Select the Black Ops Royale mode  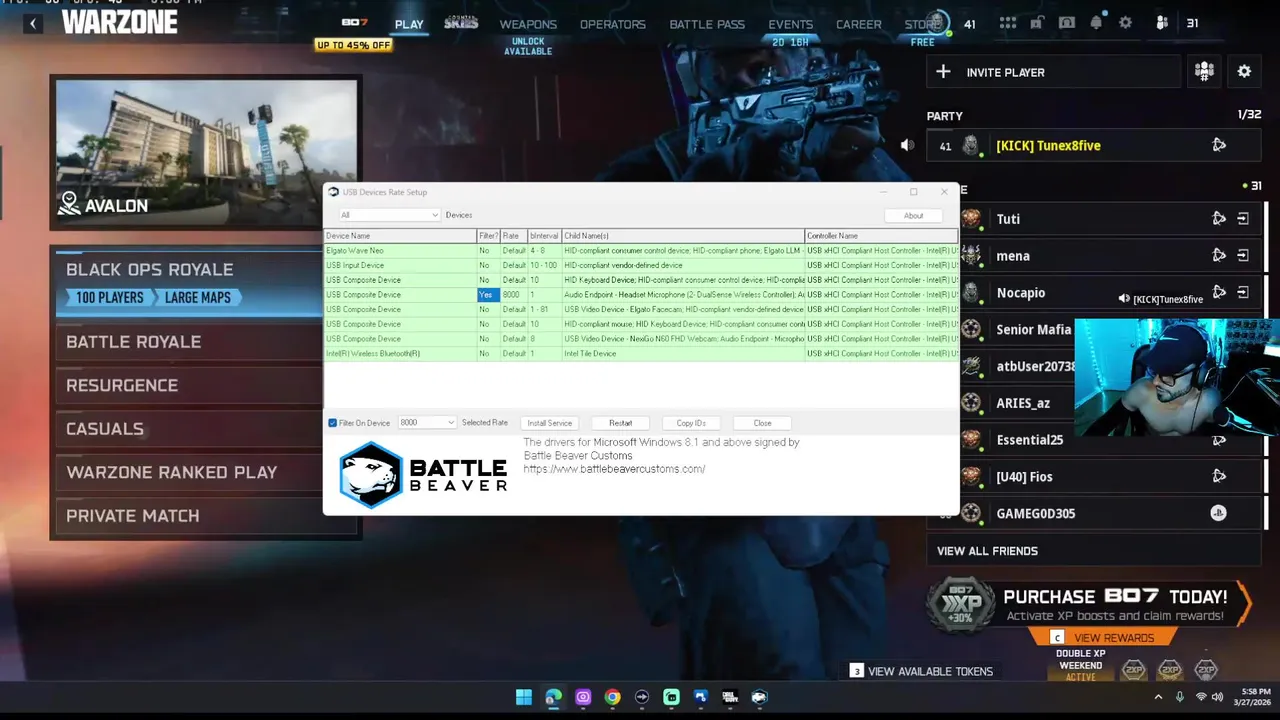tap(189, 282)
